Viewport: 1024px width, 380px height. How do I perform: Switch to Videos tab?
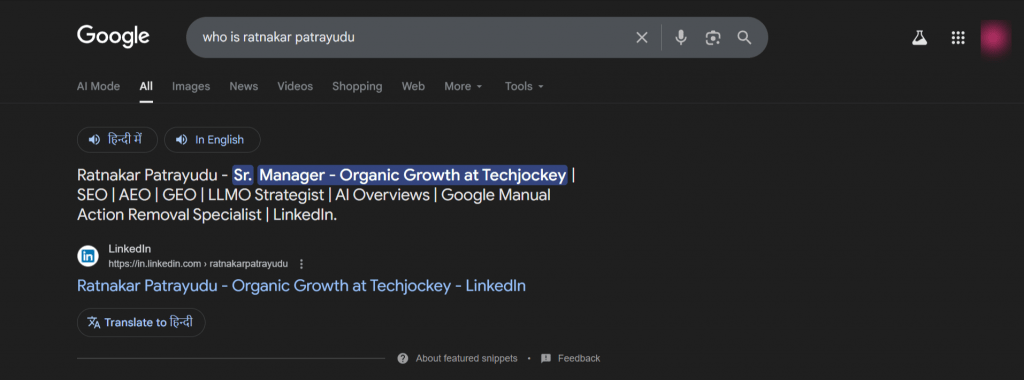[x=295, y=86]
